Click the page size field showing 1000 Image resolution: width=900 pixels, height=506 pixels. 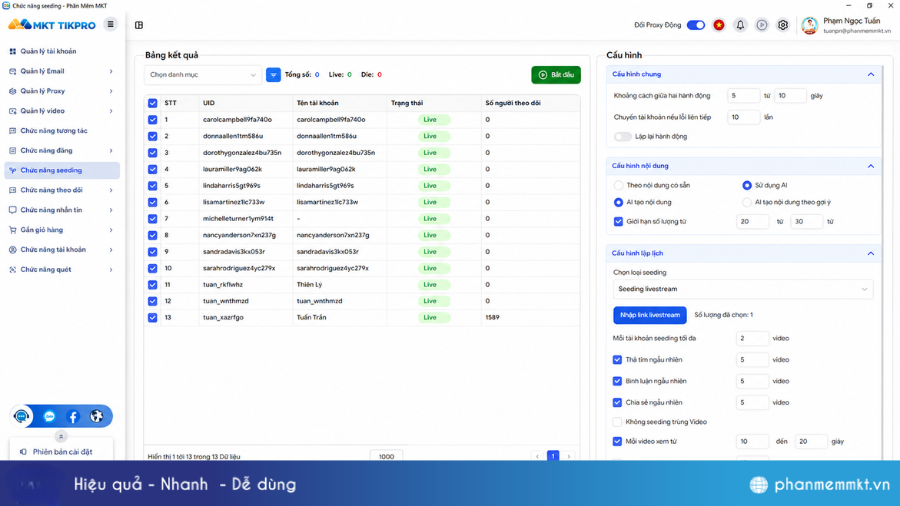[x=386, y=456]
